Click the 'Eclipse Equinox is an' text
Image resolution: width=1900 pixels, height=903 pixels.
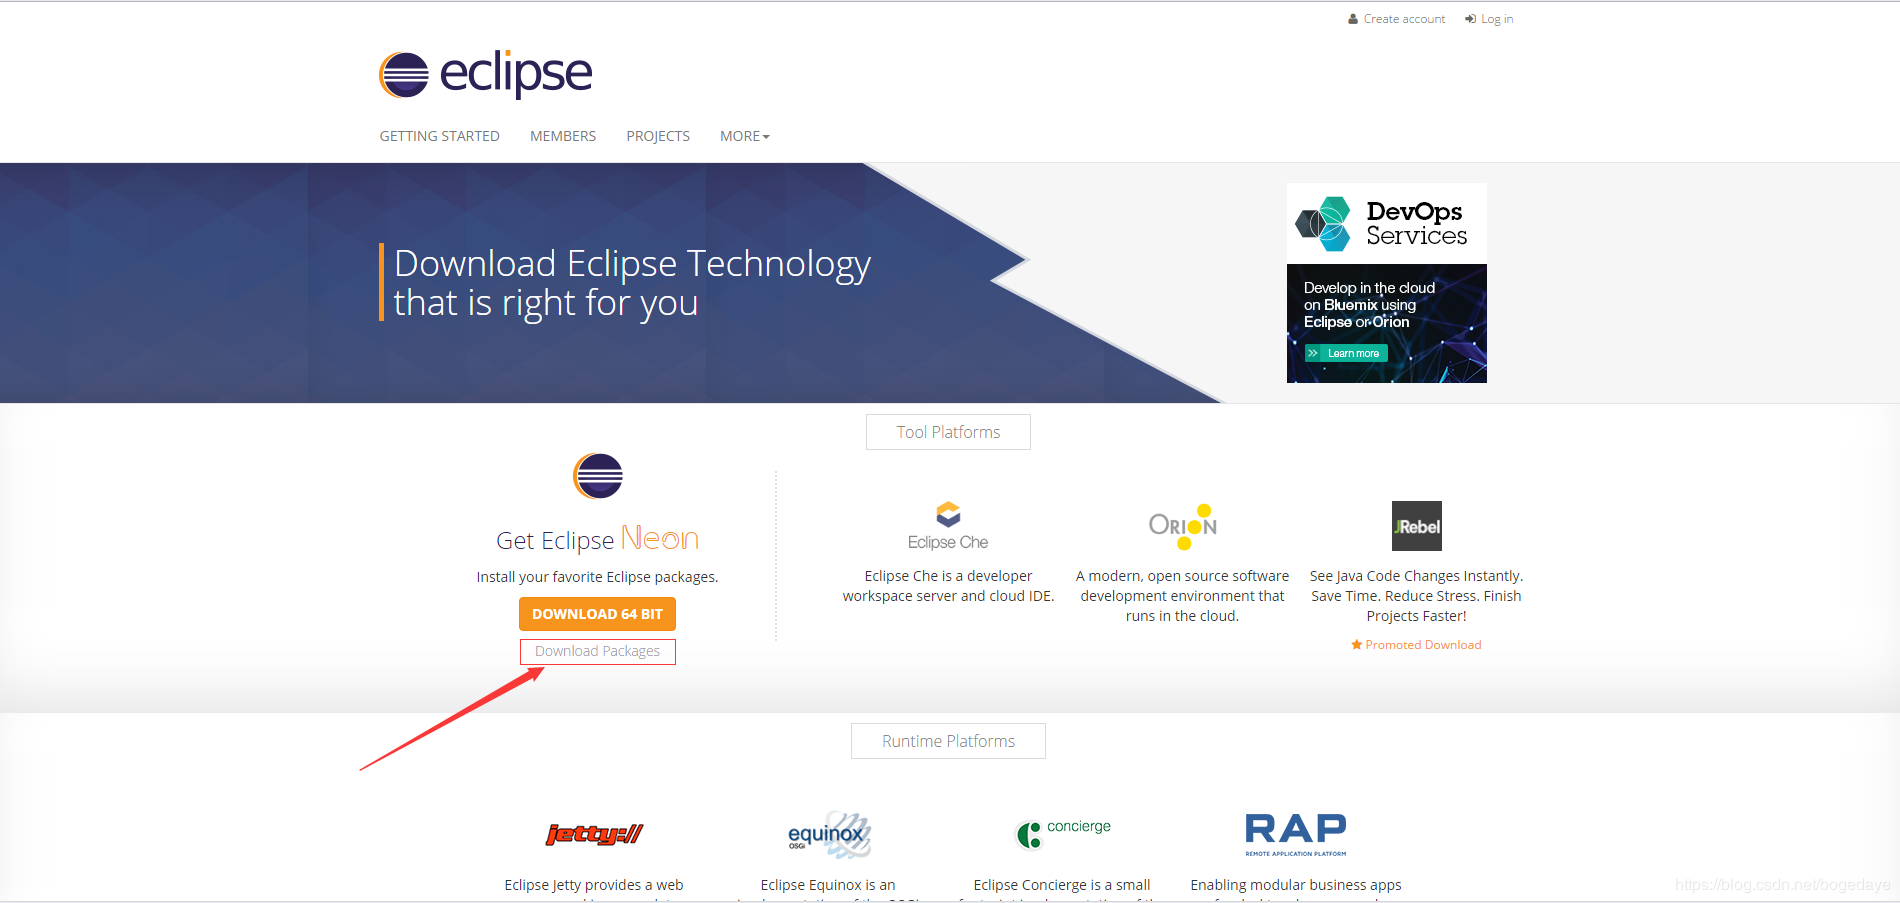[828, 885]
